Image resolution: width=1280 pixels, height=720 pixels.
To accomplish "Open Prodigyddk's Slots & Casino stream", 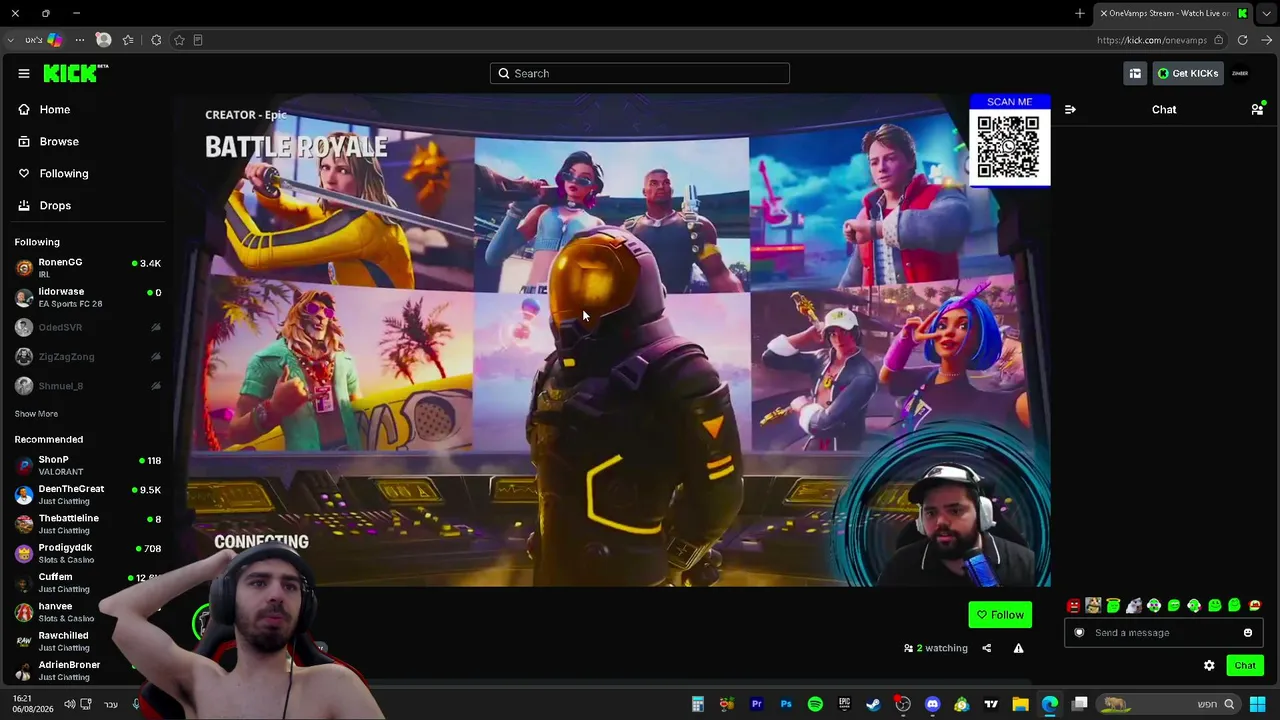I will click(88, 553).
